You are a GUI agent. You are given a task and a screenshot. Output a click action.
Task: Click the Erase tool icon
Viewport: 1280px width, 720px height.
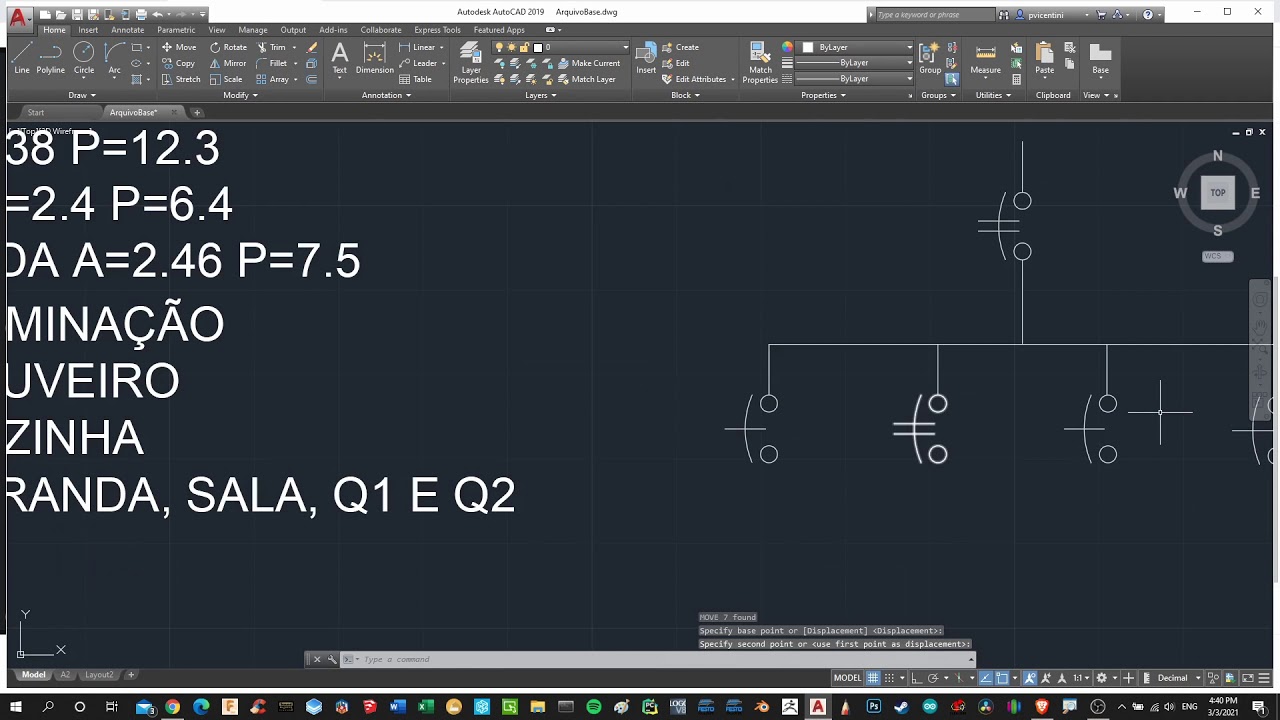point(312,47)
